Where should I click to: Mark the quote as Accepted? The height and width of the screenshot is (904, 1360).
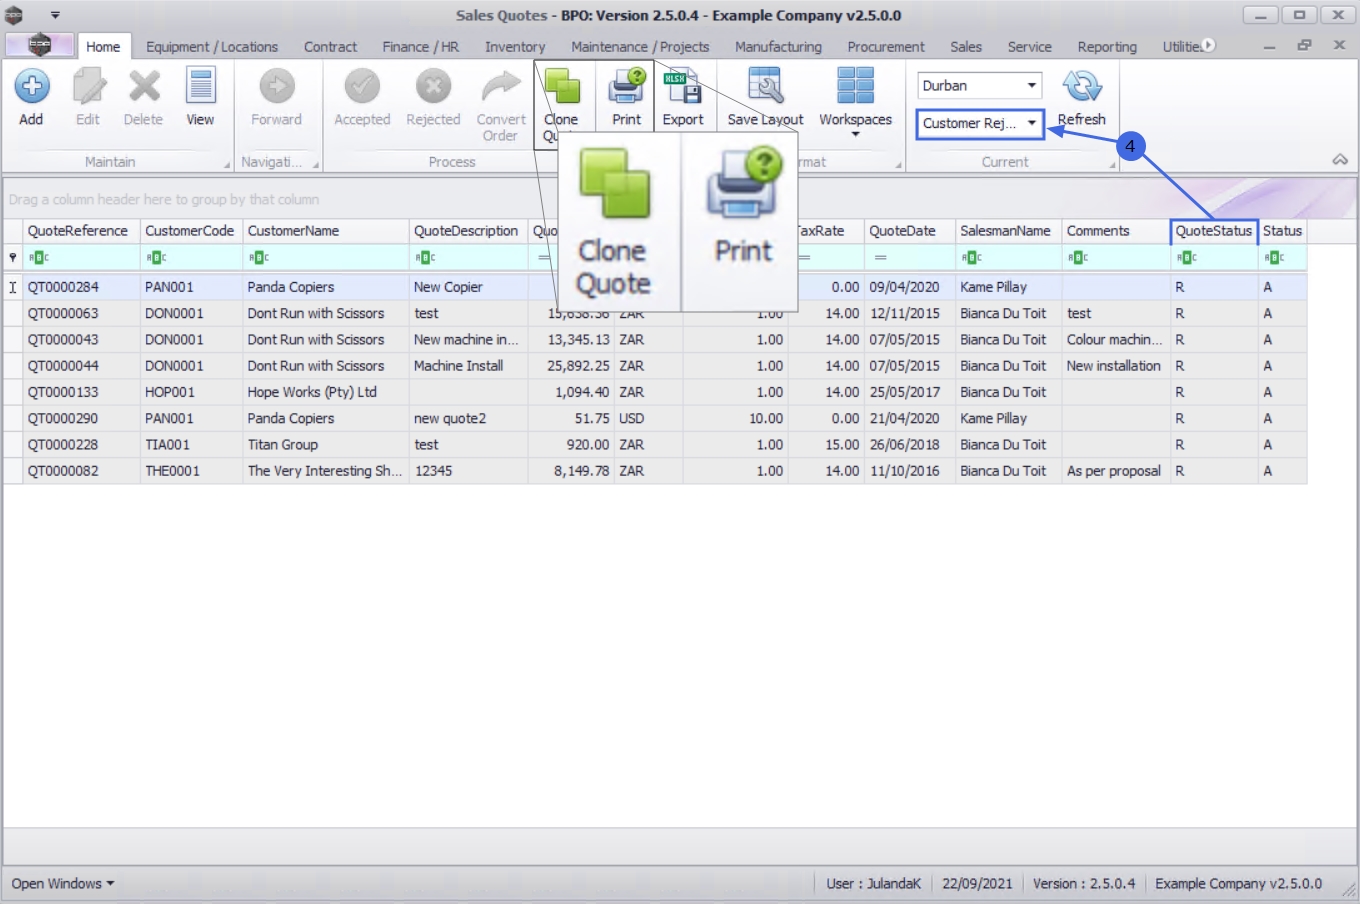[362, 87]
